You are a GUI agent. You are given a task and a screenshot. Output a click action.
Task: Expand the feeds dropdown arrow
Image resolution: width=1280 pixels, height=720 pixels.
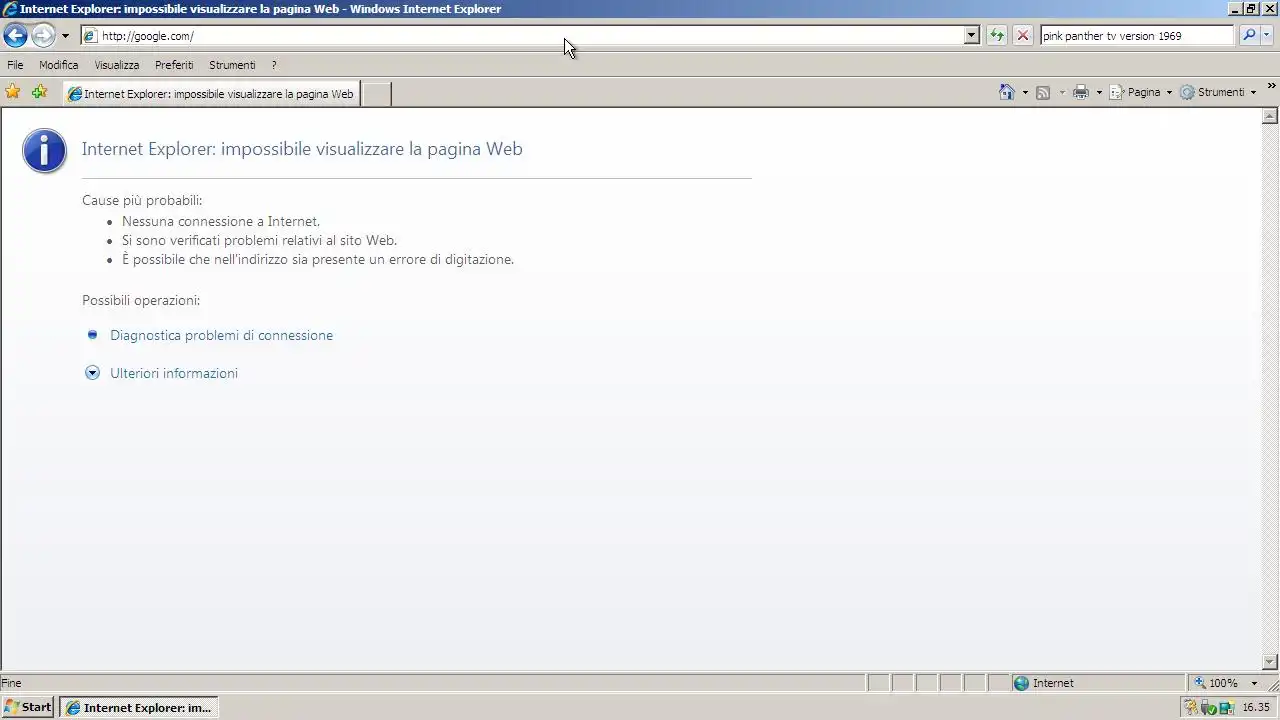coord(1062,93)
